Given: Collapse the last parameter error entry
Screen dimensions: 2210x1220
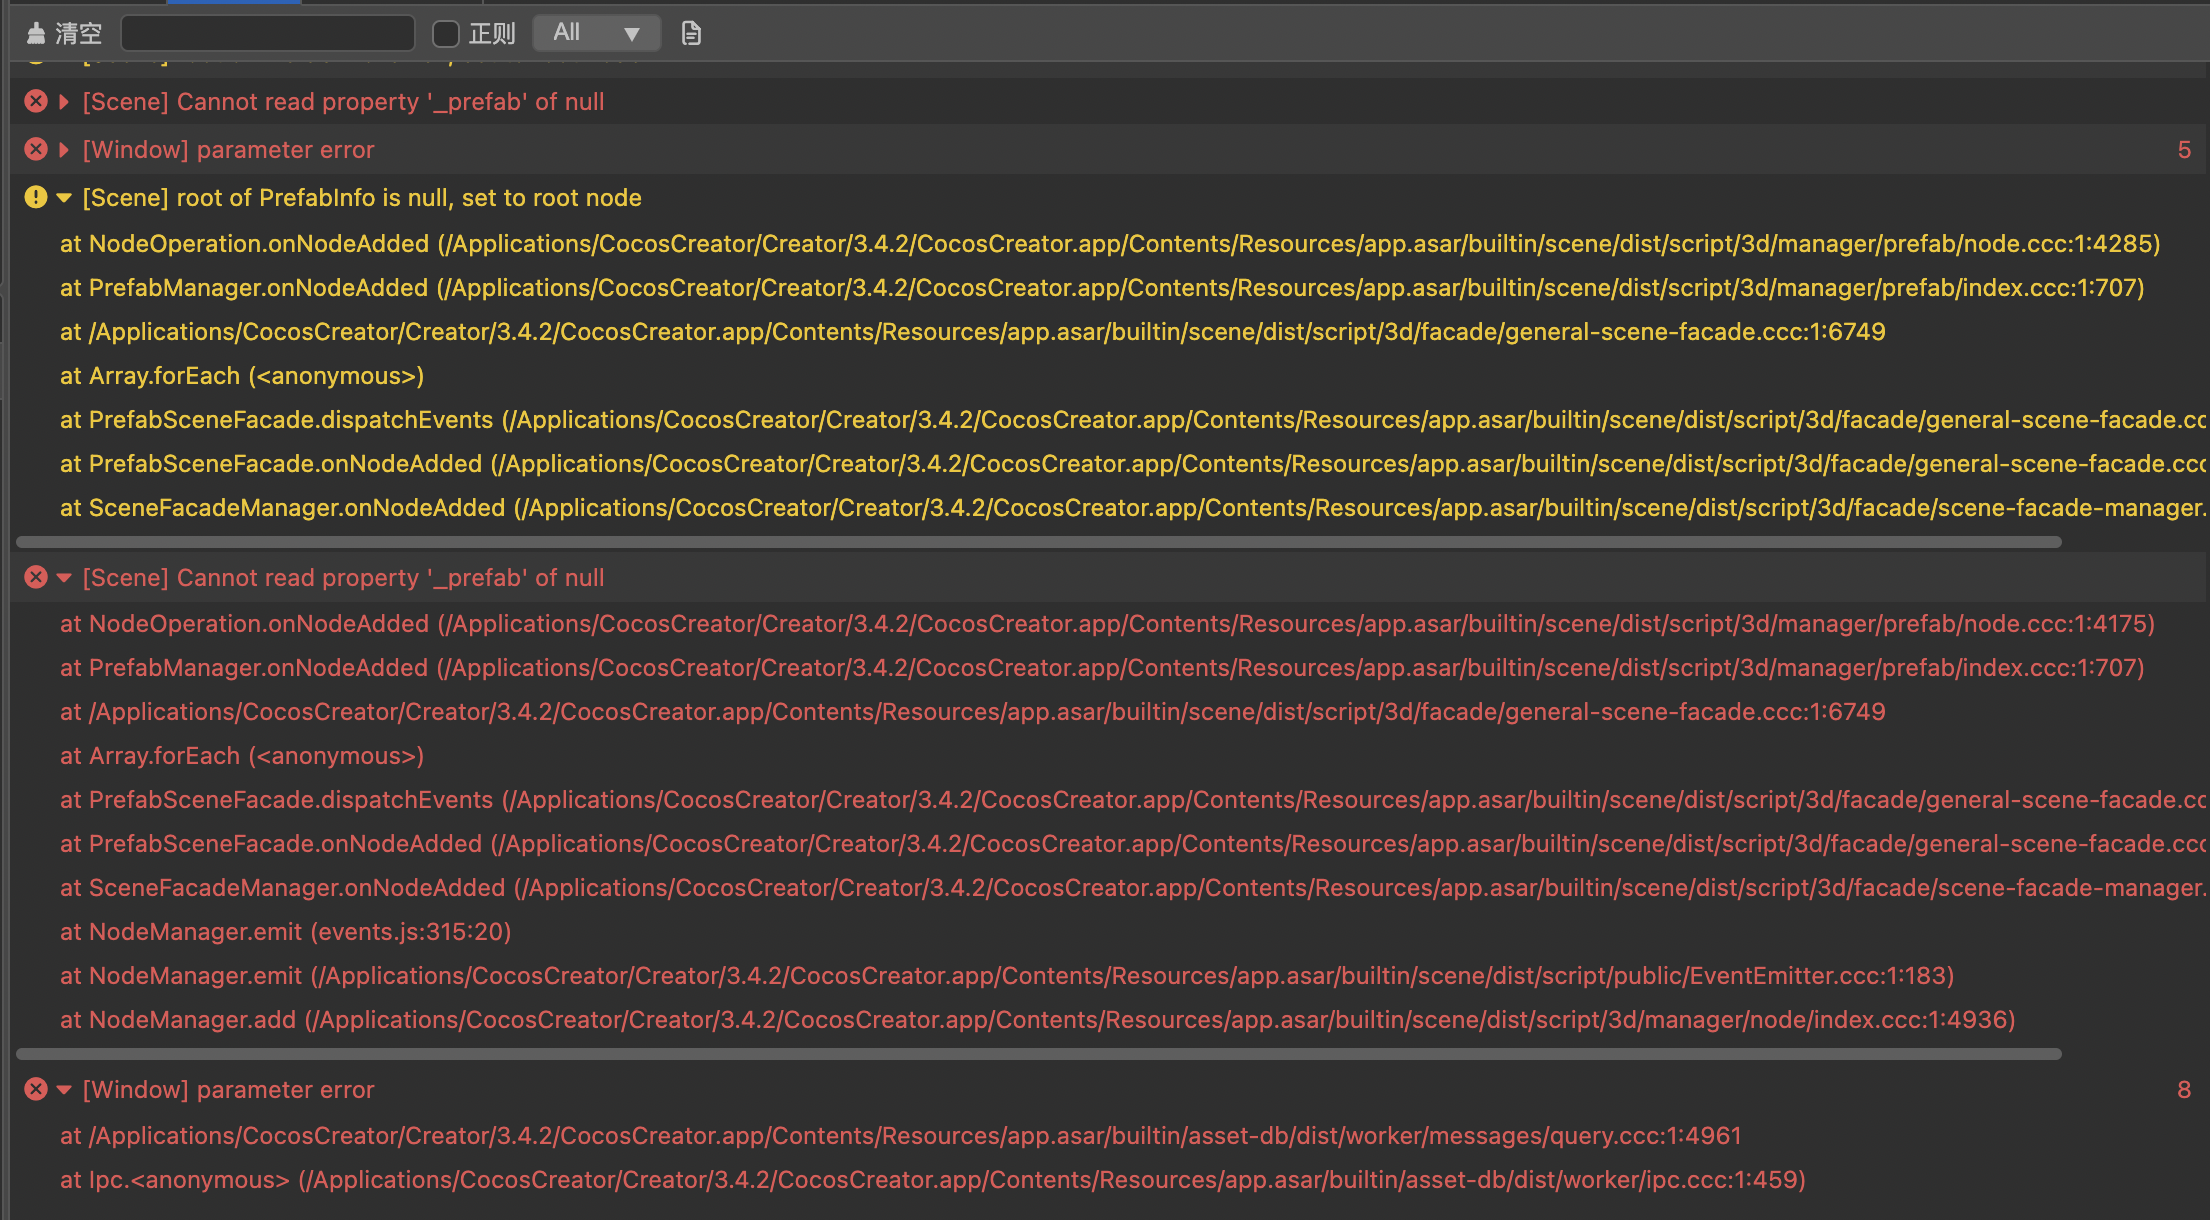Looking at the screenshot, I should point(64,1090).
